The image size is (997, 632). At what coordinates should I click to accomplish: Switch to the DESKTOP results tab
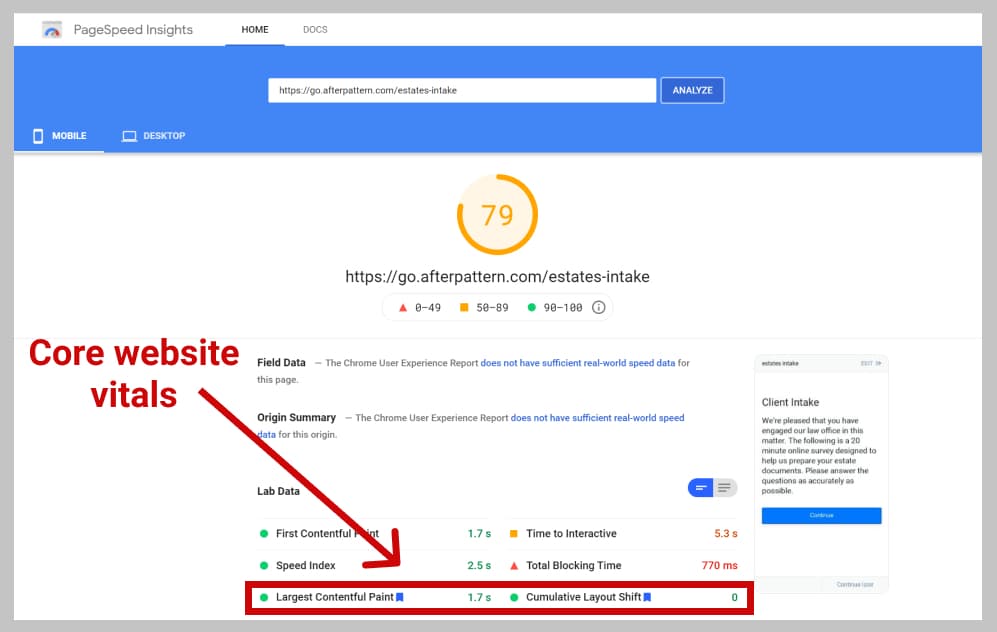pos(154,135)
